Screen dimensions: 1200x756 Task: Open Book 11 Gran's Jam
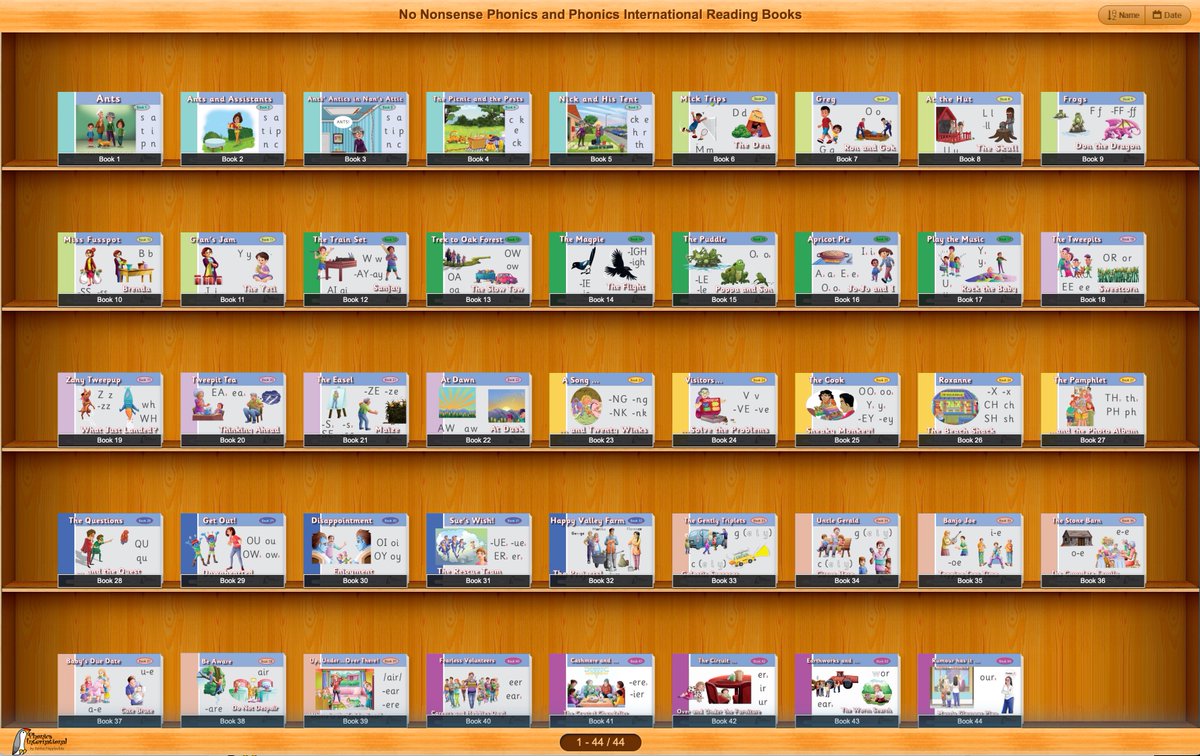(x=233, y=269)
